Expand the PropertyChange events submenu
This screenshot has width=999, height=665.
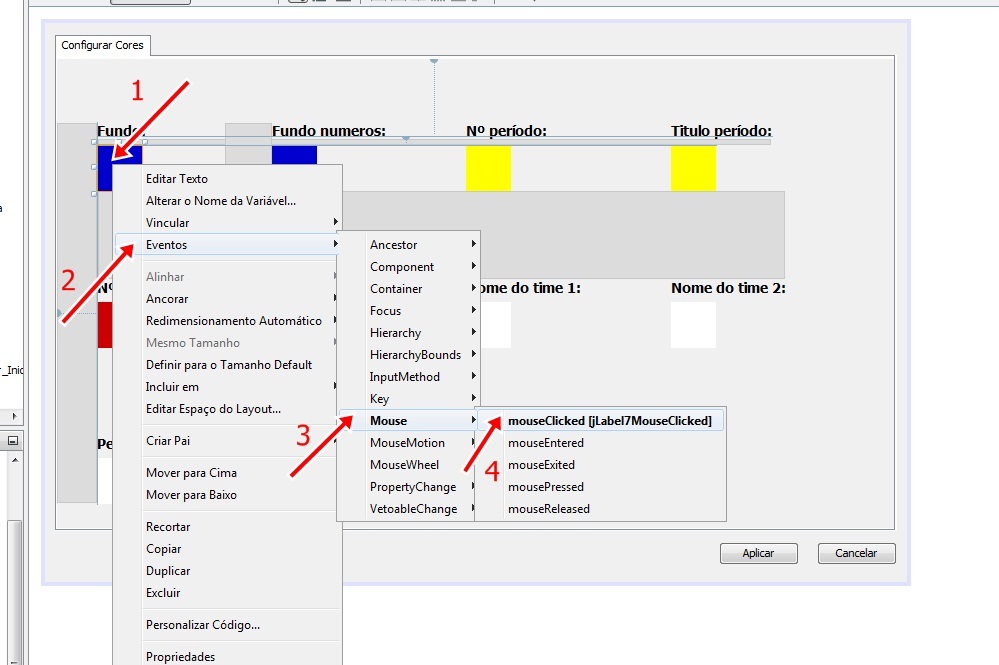click(x=408, y=487)
